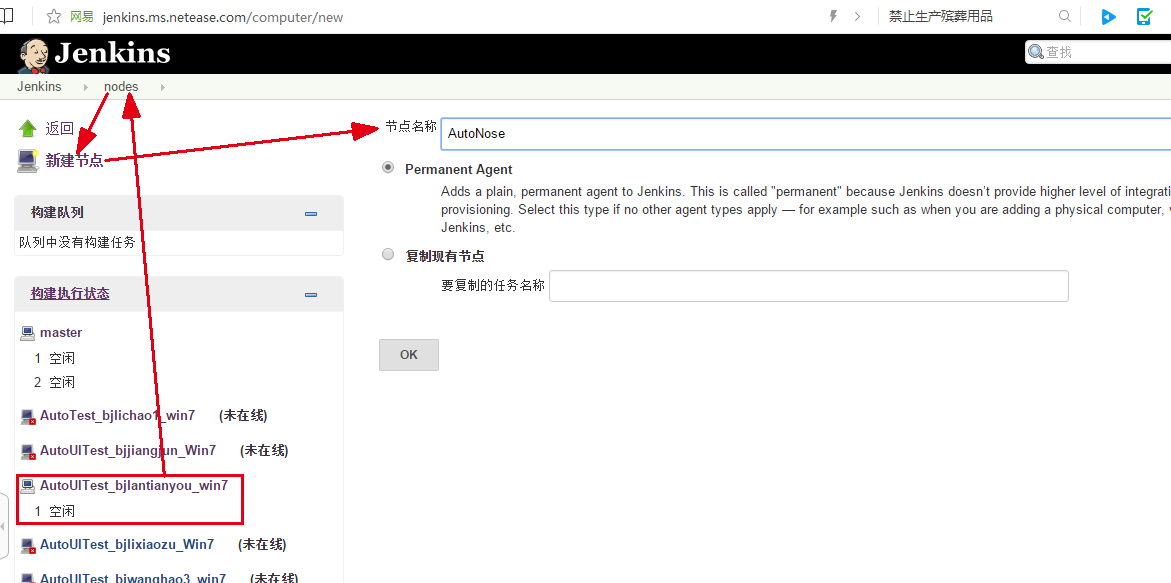Click the OK button

click(x=409, y=355)
